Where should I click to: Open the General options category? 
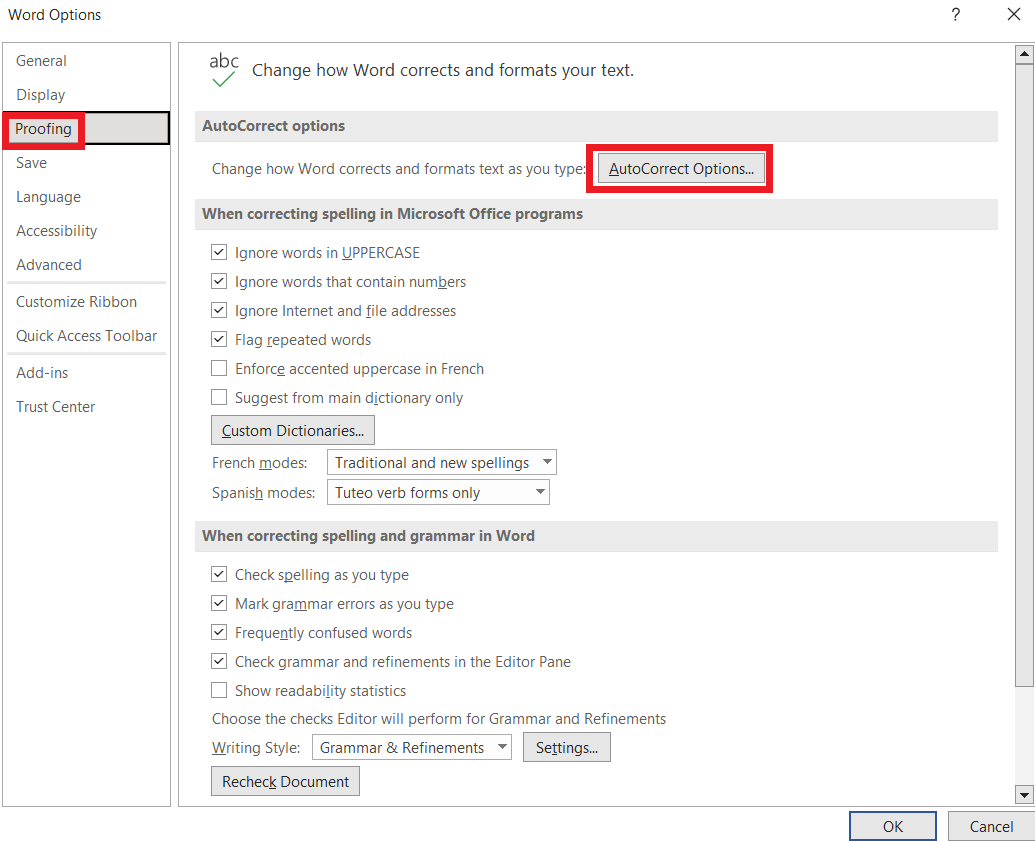(x=41, y=61)
